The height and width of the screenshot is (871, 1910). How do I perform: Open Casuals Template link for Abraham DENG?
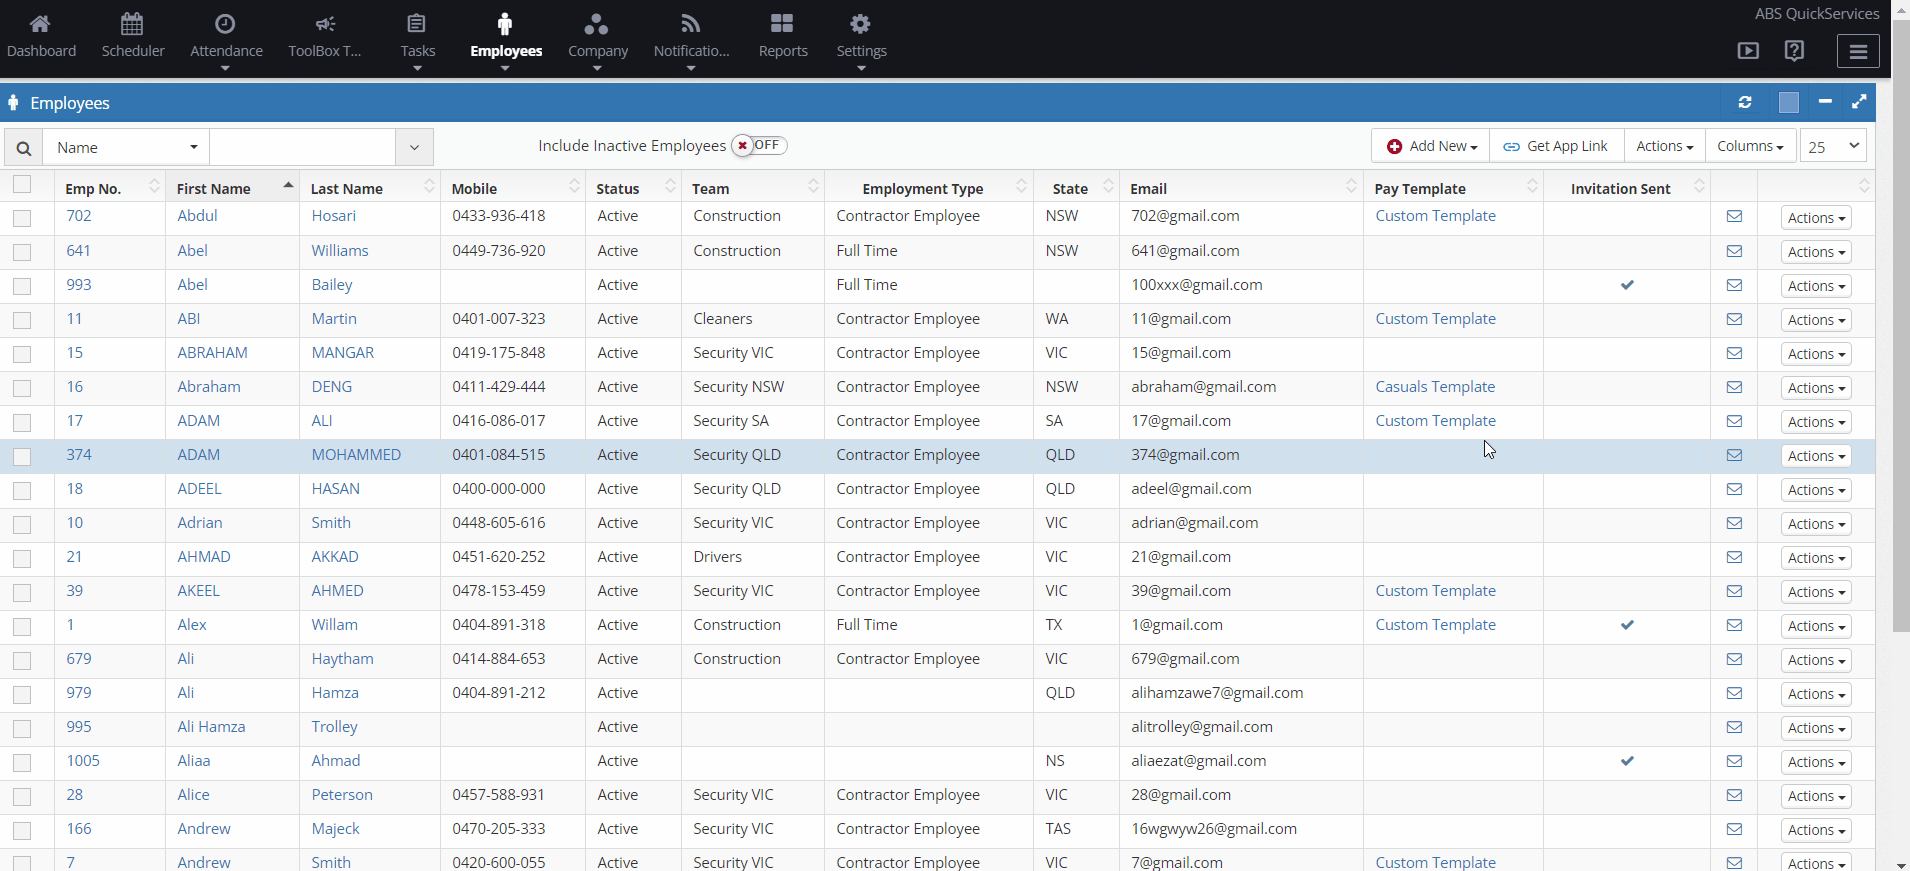point(1435,387)
